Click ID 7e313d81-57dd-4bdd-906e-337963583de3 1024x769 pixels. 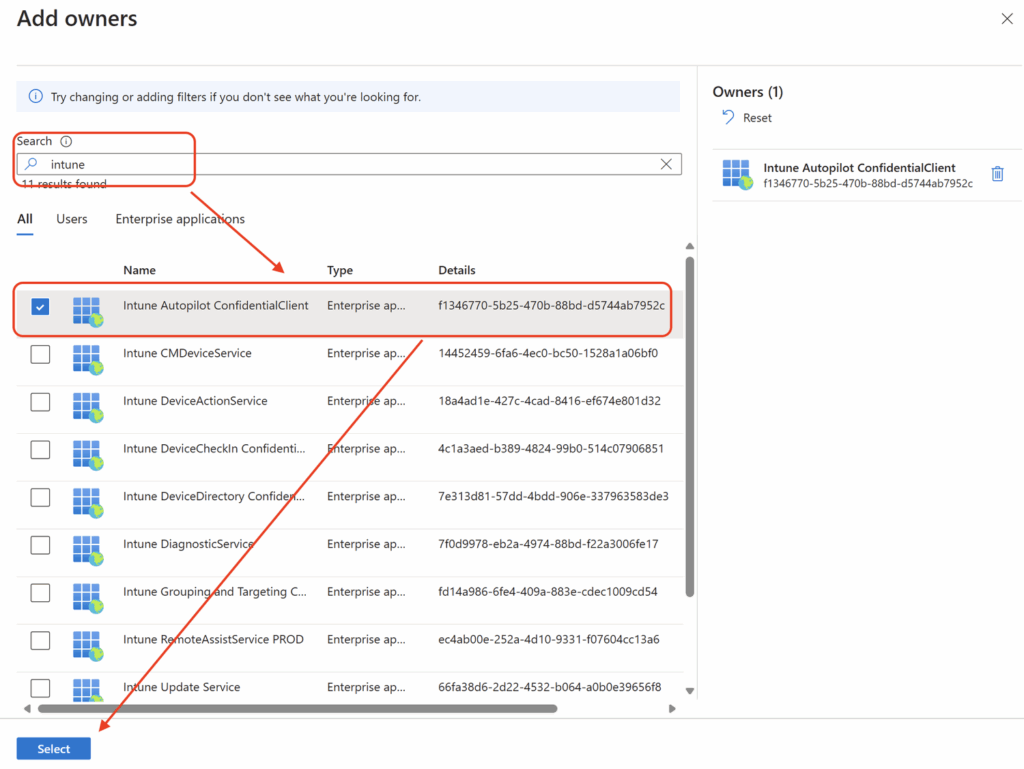pos(553,496)
